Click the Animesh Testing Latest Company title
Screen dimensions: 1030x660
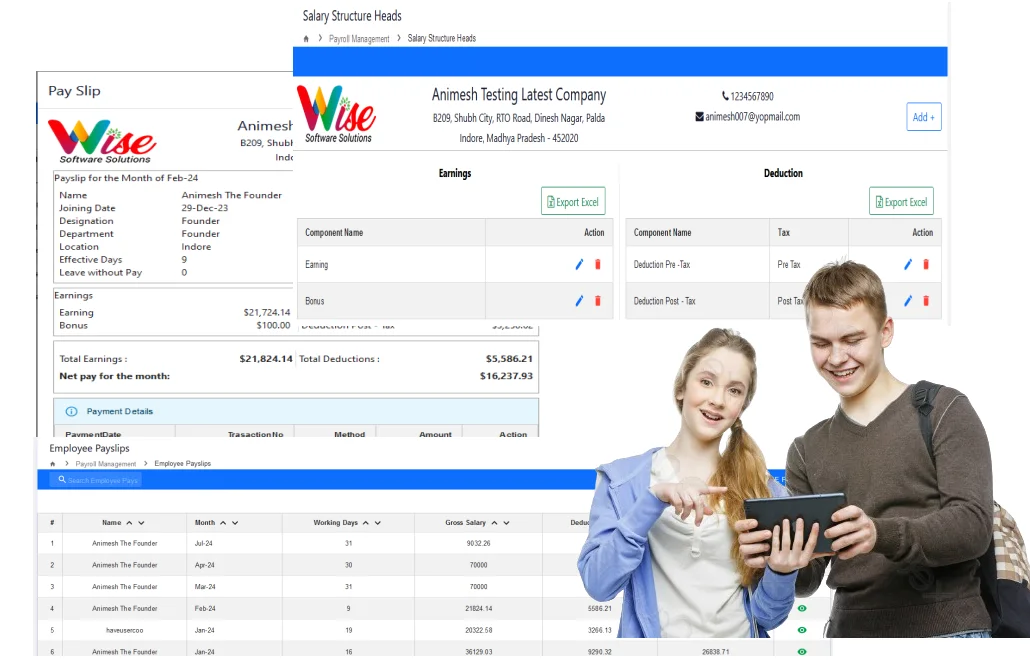(519, 95)
